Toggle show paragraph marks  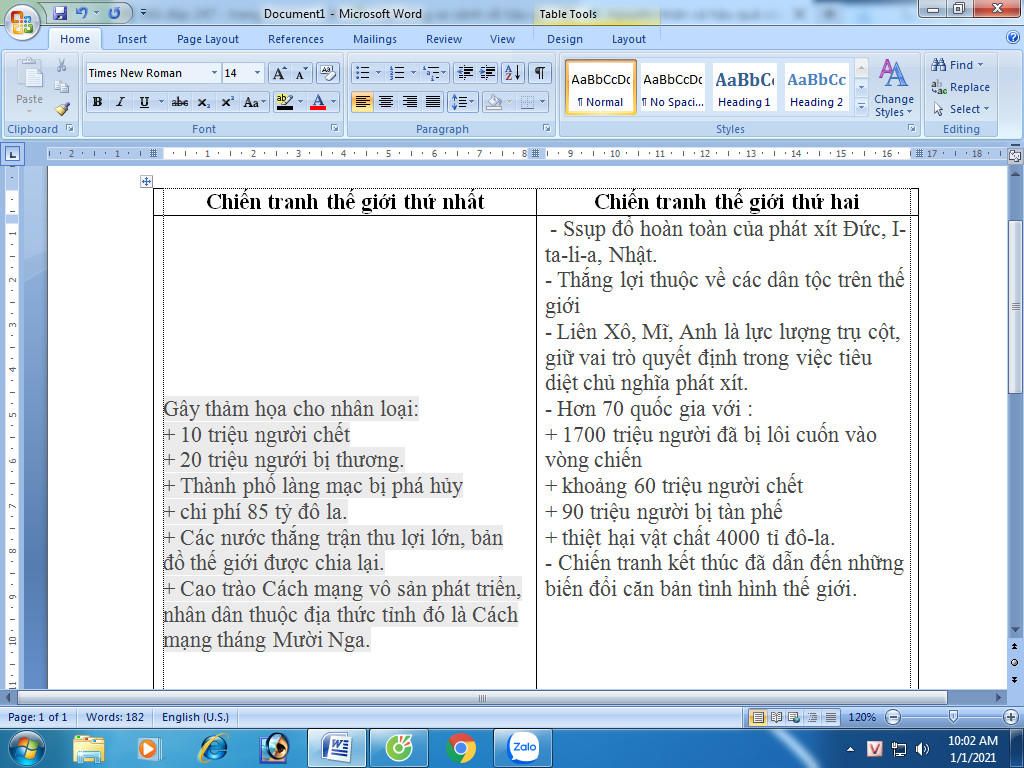[540, 72]
